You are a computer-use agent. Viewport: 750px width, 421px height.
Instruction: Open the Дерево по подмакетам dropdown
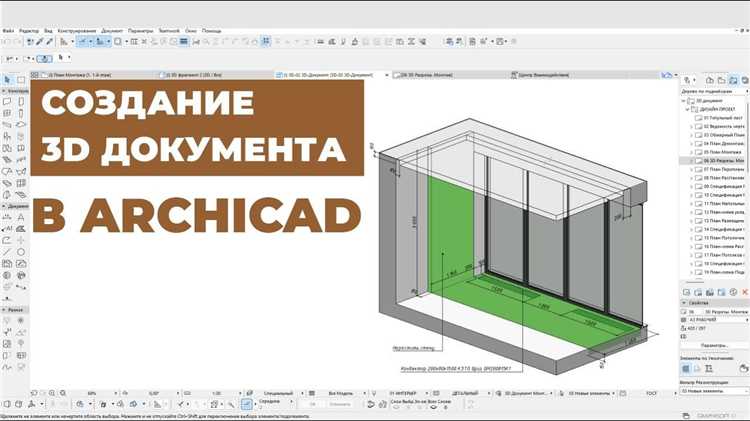pyautogui.click(x=714, y=91)
